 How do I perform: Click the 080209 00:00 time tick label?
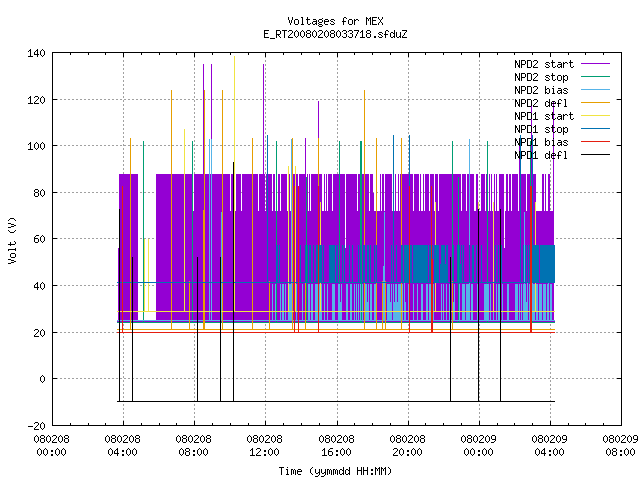pyautogui.click(x=478, y=445)
